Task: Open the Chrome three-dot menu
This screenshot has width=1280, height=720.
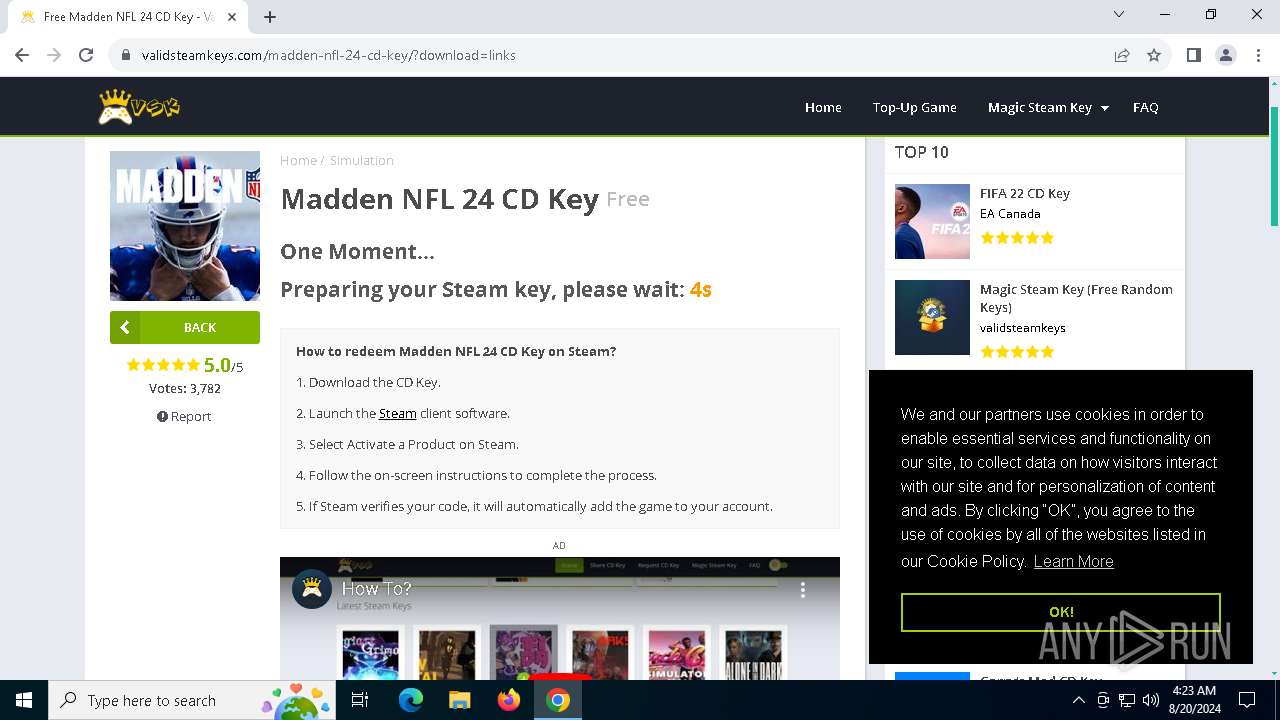Action: [1257, 55]
